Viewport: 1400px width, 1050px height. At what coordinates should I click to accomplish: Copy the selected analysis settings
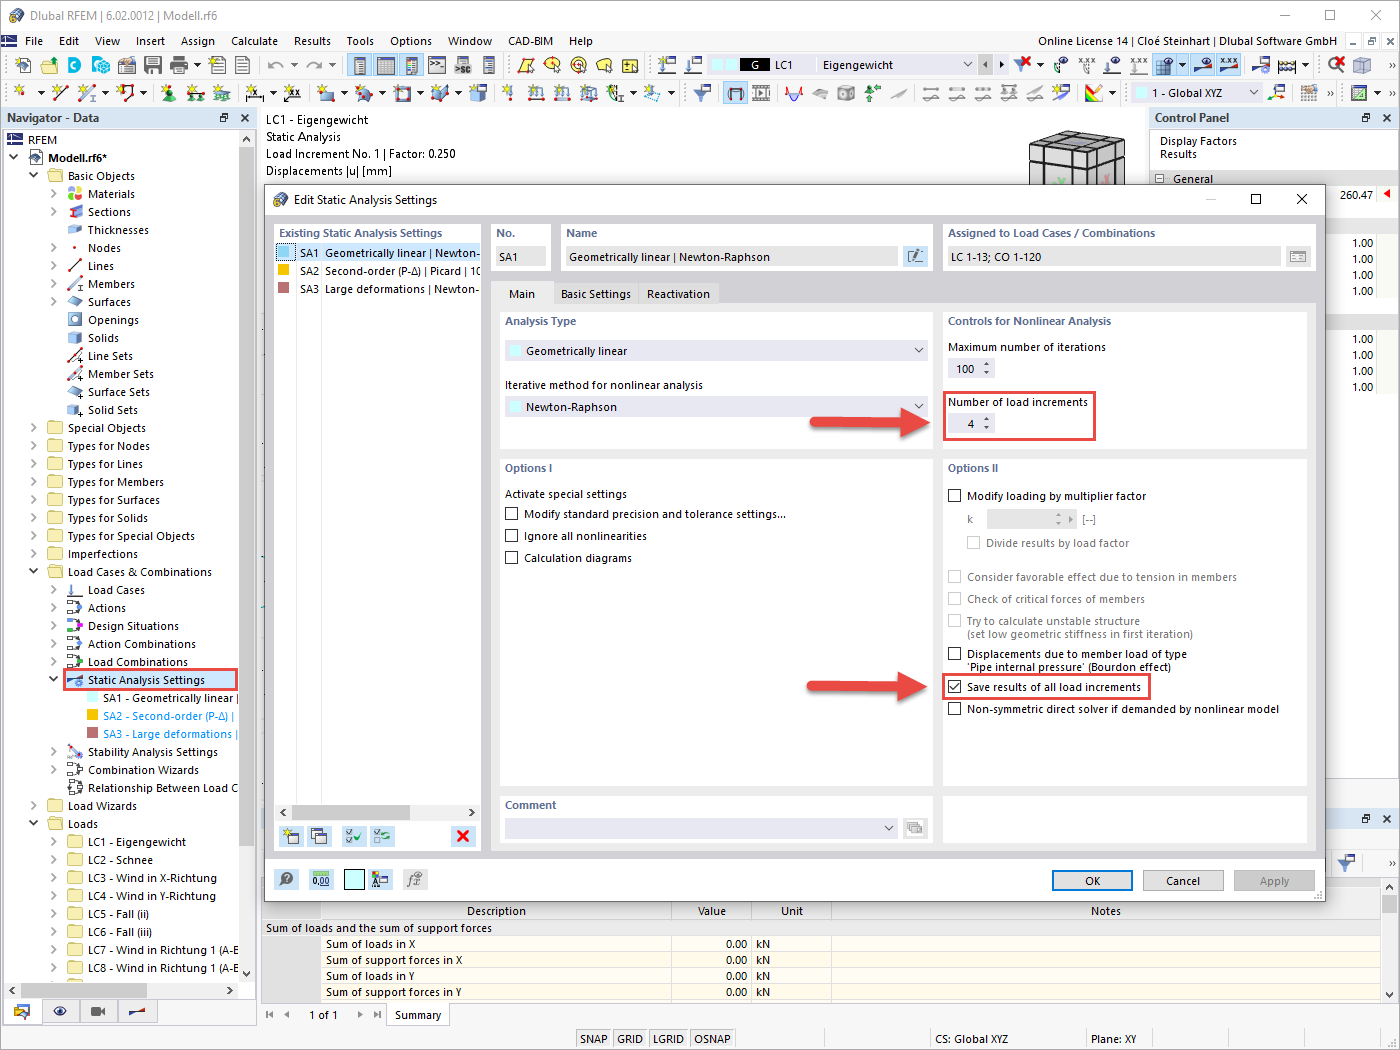point(320,836)
